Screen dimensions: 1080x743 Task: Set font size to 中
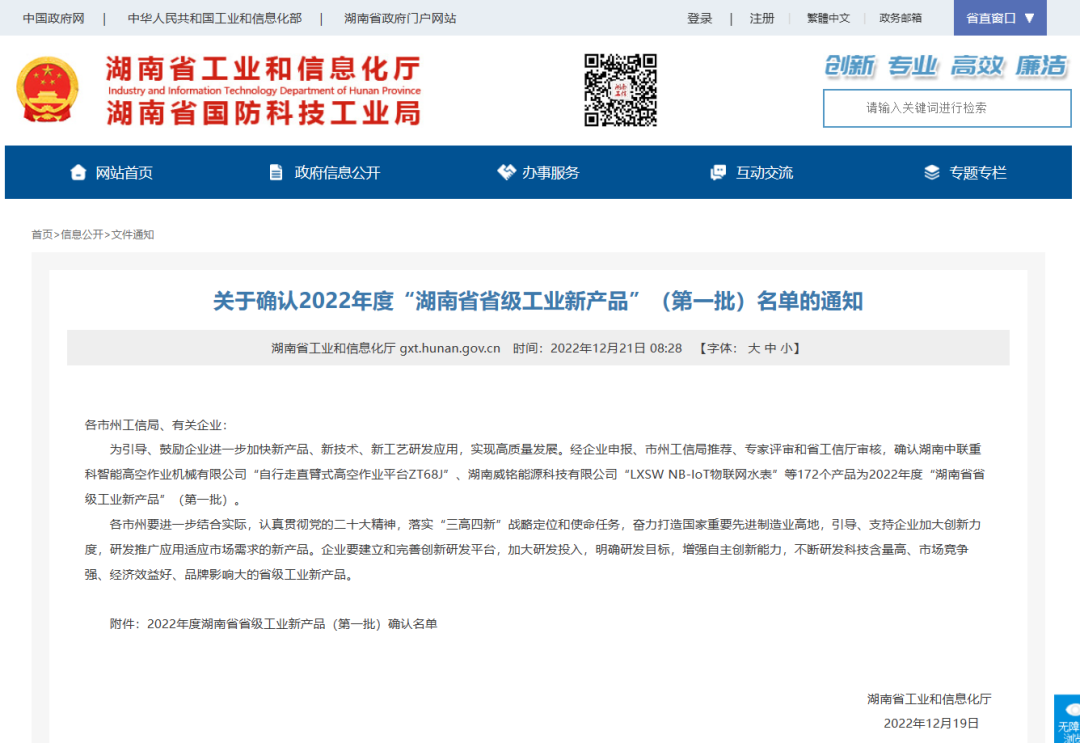770,348
